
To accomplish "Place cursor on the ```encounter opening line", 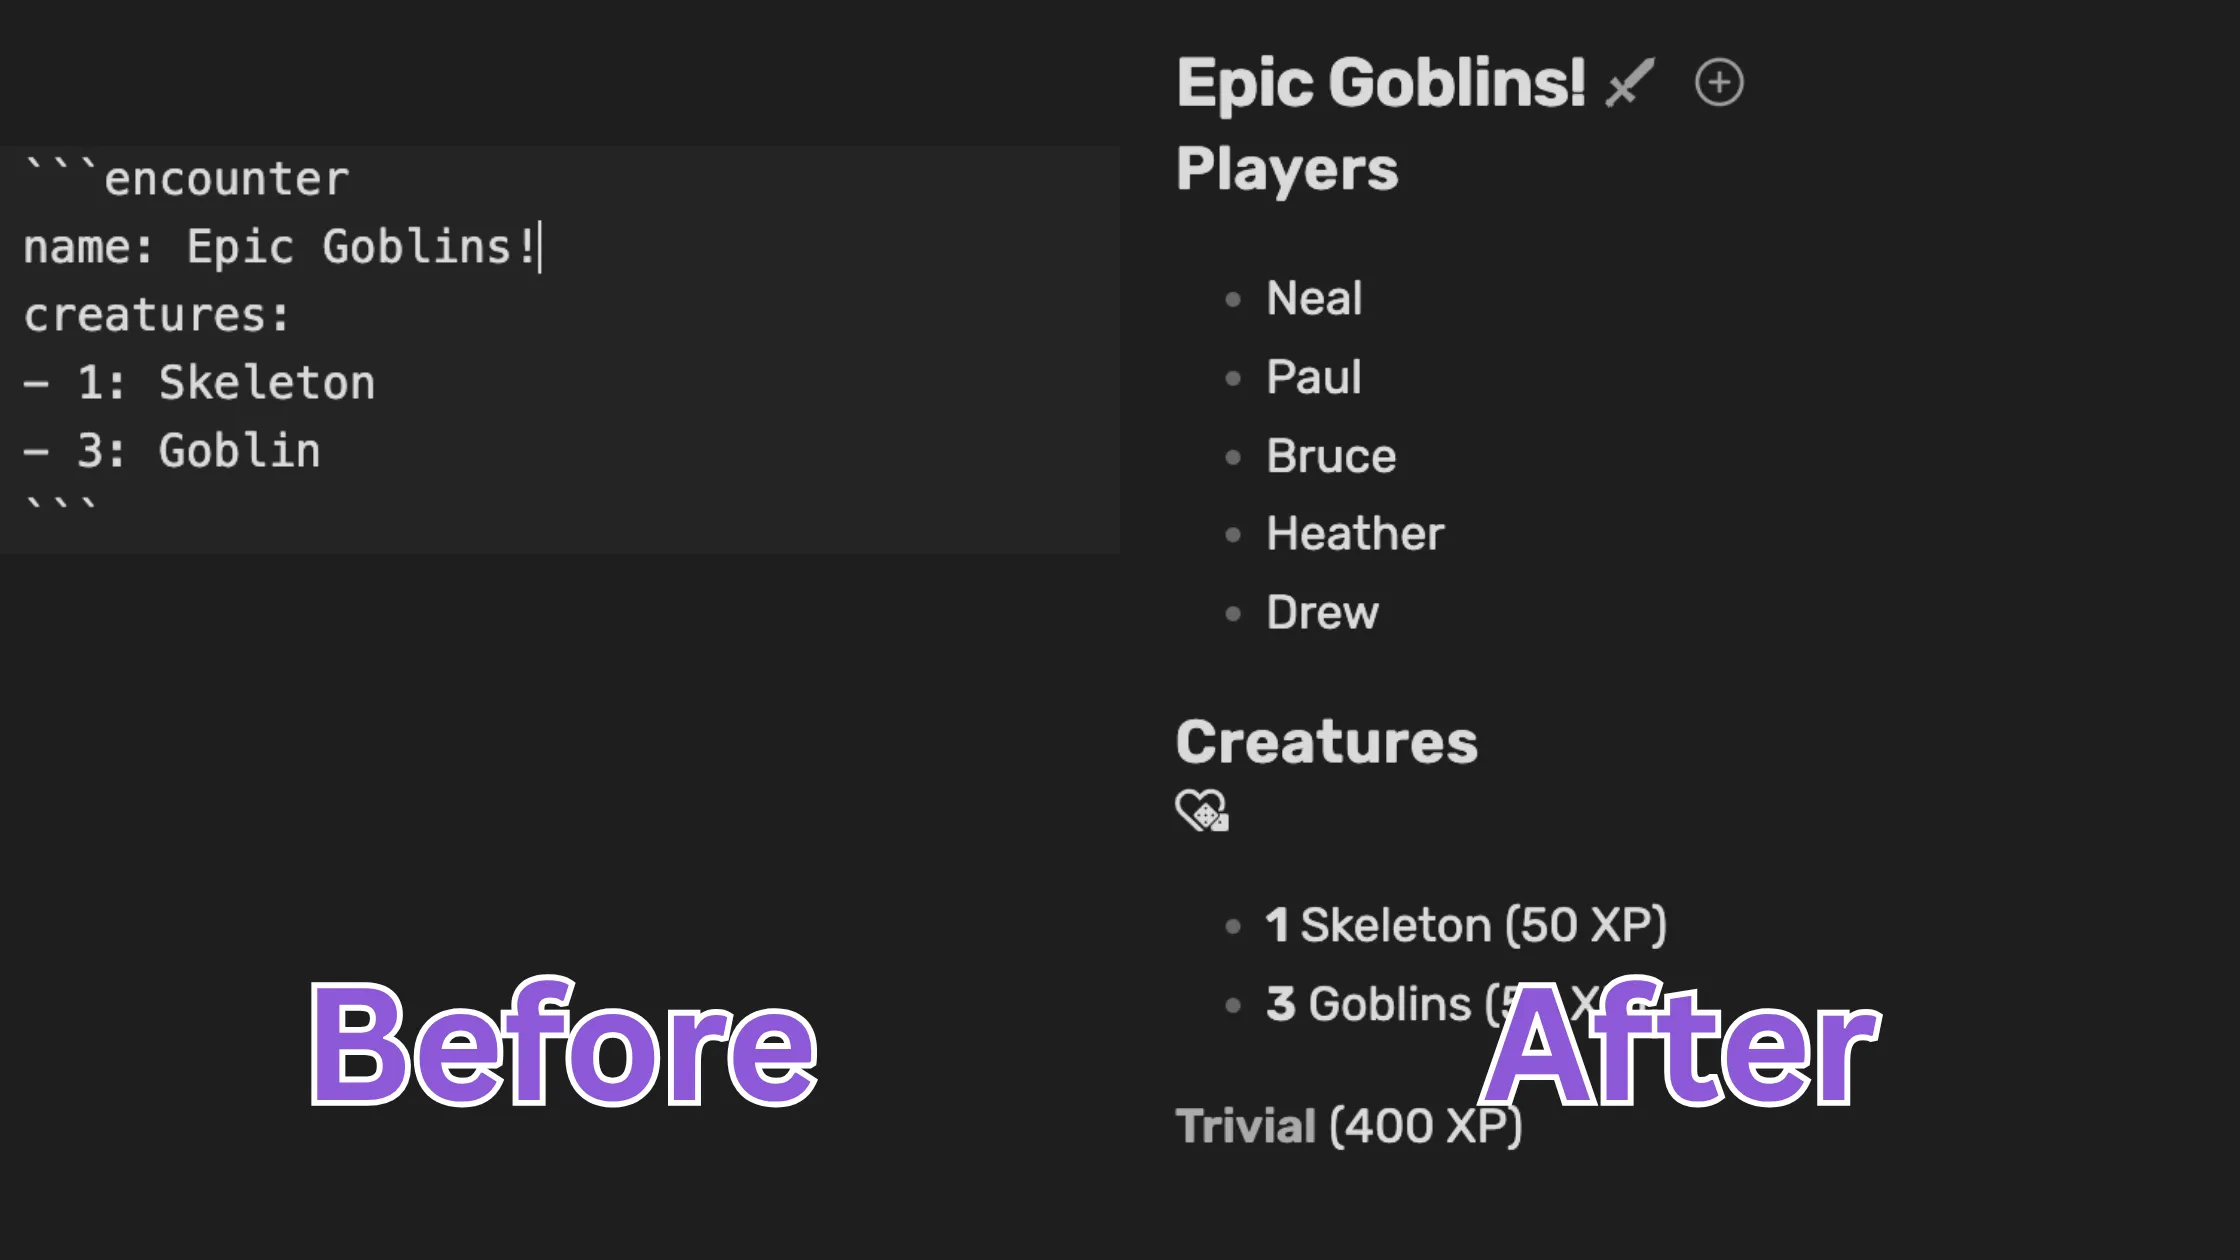I will pyautogui.click(x=188, y=179).
